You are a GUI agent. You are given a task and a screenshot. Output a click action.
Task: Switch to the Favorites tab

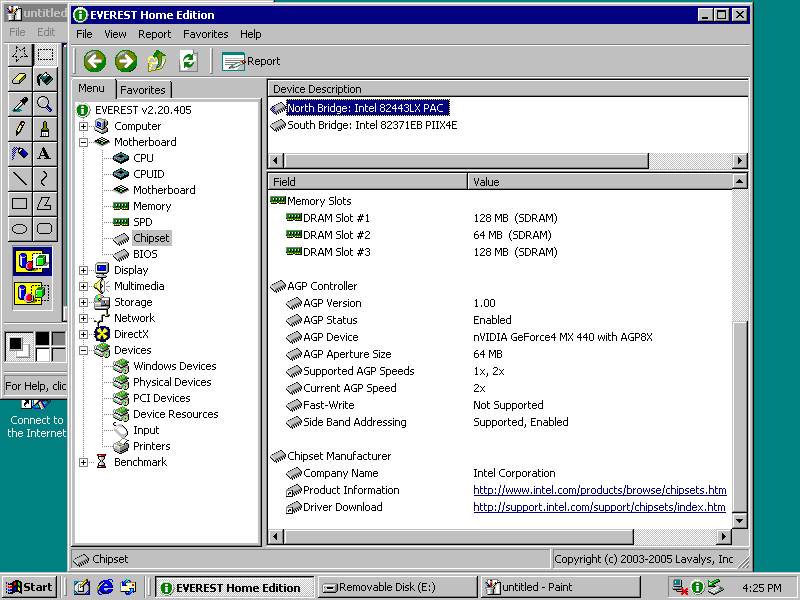pos(143,90)
